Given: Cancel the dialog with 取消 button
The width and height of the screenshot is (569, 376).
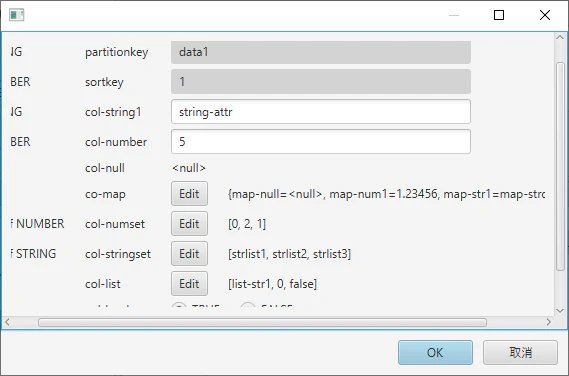Looking at the screenshot, I should pyautogui.click(x=520, y=352).
